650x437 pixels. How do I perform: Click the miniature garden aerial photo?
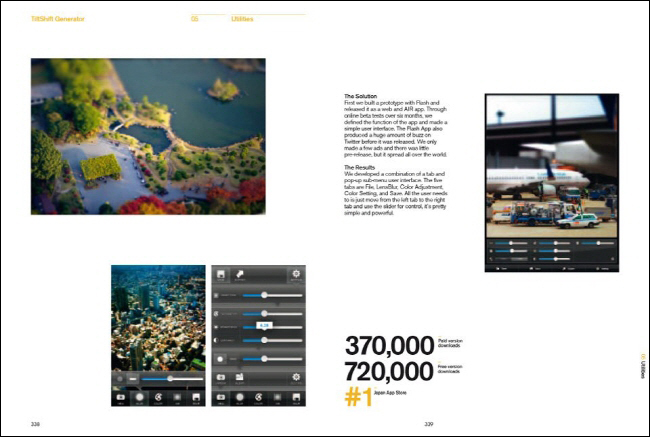click(x=148, y=136)
